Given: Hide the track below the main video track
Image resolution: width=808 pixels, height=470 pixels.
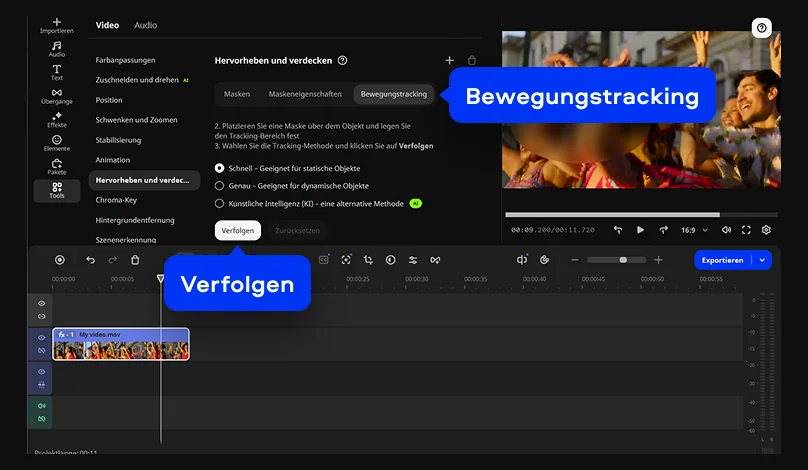Looking at the screenshot, I should pos(42,372).
